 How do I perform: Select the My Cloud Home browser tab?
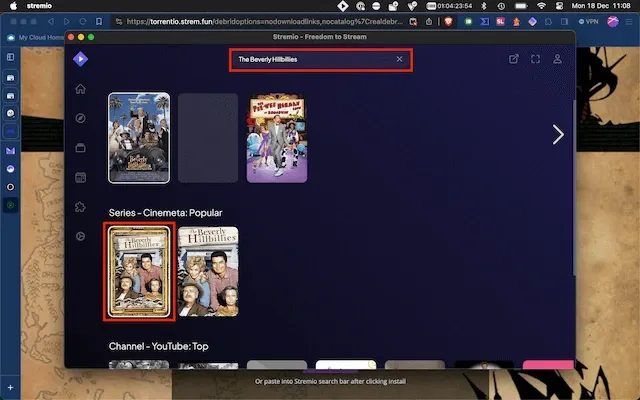click(36, 38)
